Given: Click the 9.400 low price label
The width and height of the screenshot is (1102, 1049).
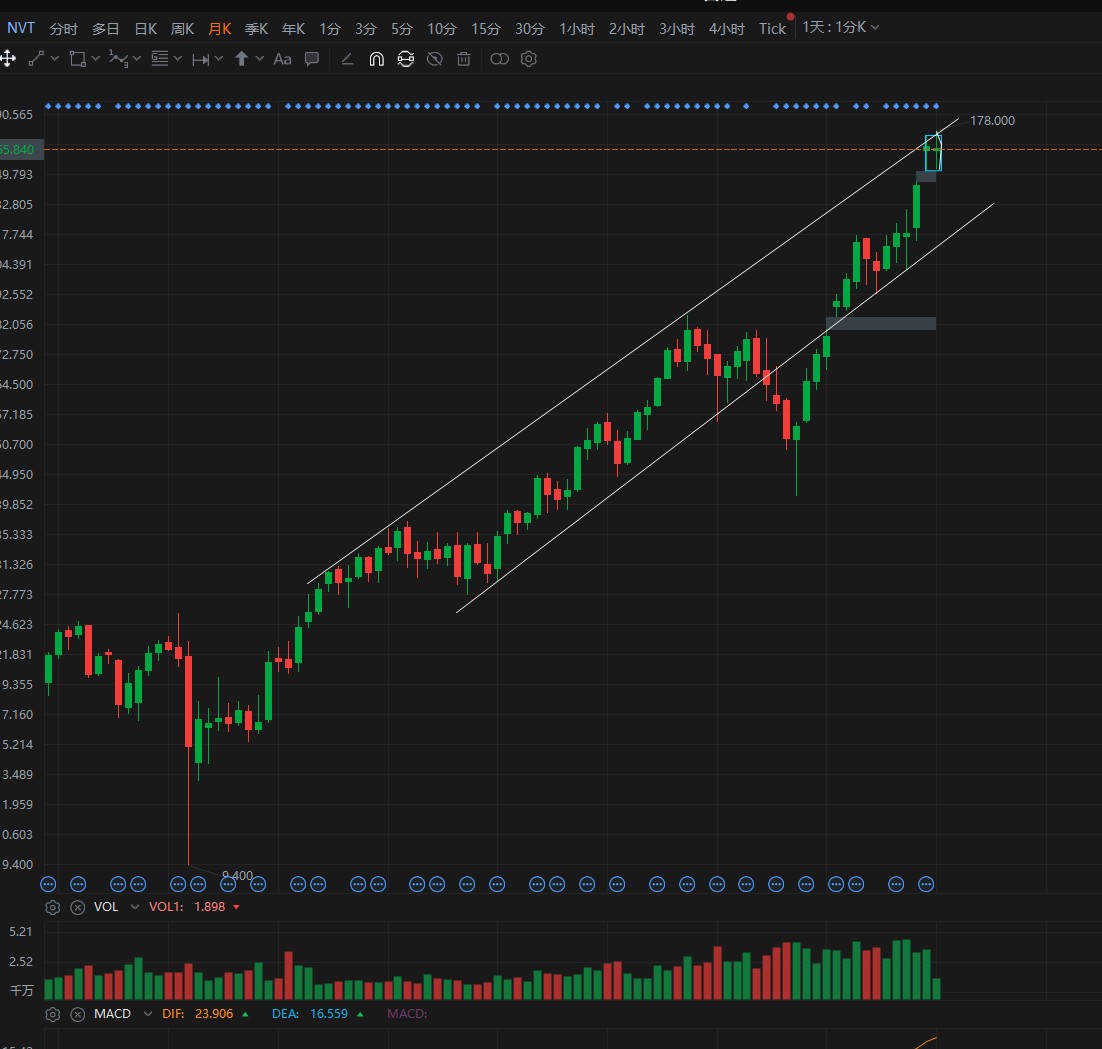Looking at the screenshot, I should click(237, 875).
